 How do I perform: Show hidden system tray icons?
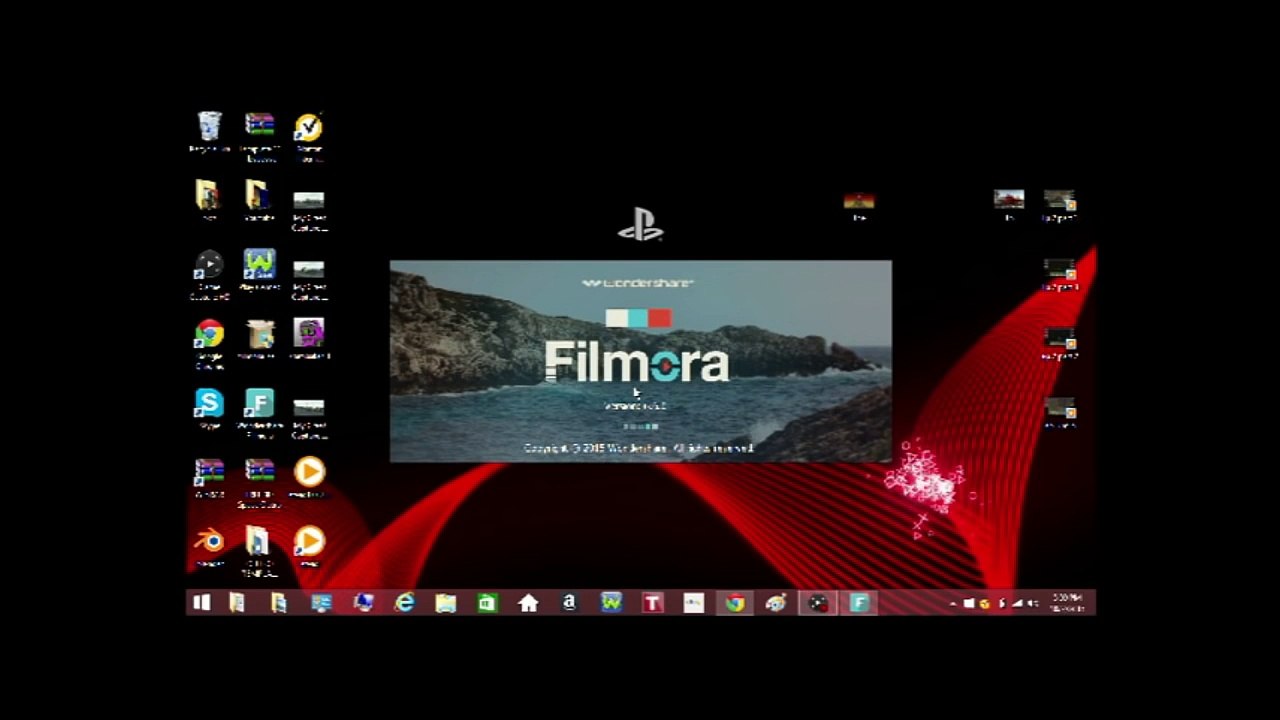point(953,604)
